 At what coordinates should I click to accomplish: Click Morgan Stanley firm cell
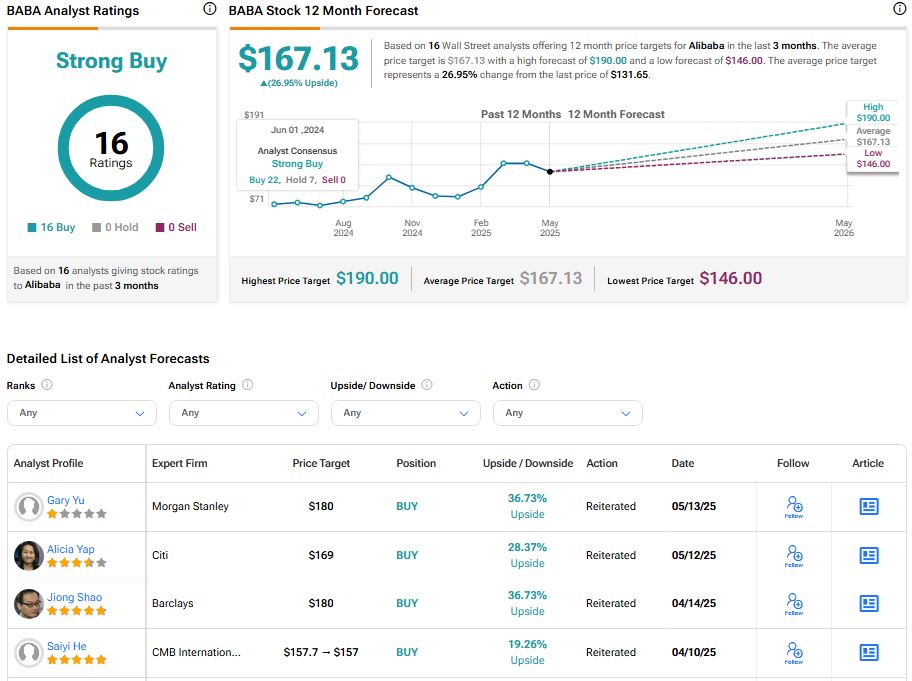tap(190, 507)
